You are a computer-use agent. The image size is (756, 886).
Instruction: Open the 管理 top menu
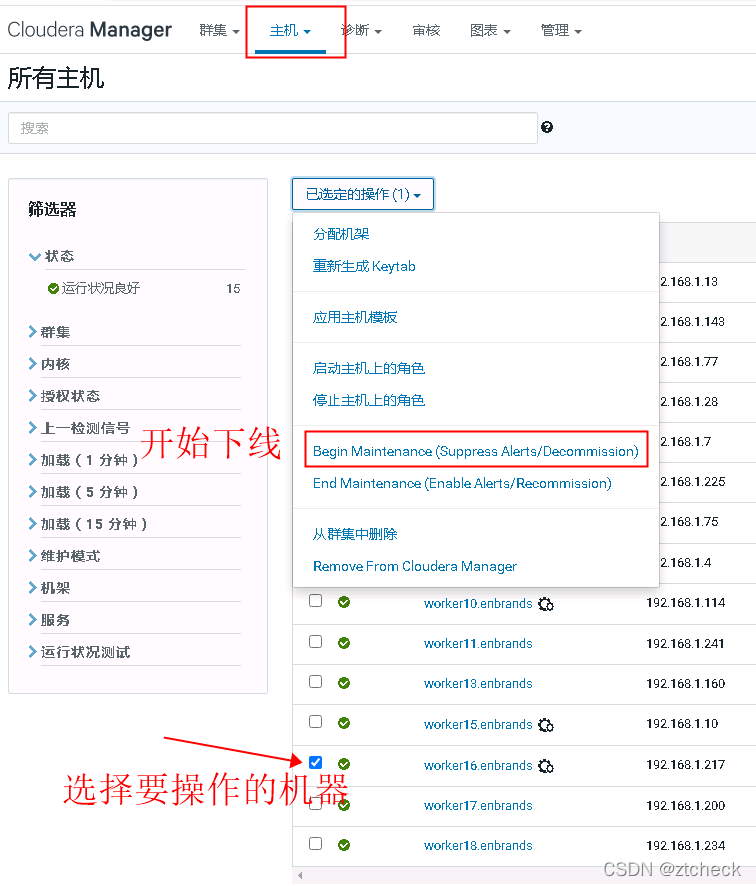click(x=561, y=31)
